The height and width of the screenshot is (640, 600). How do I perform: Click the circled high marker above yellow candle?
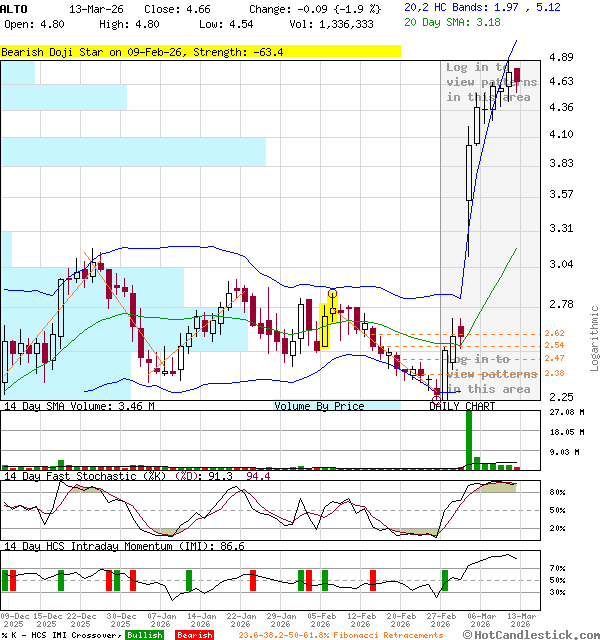pyautogui.click(x=332, y=293)
